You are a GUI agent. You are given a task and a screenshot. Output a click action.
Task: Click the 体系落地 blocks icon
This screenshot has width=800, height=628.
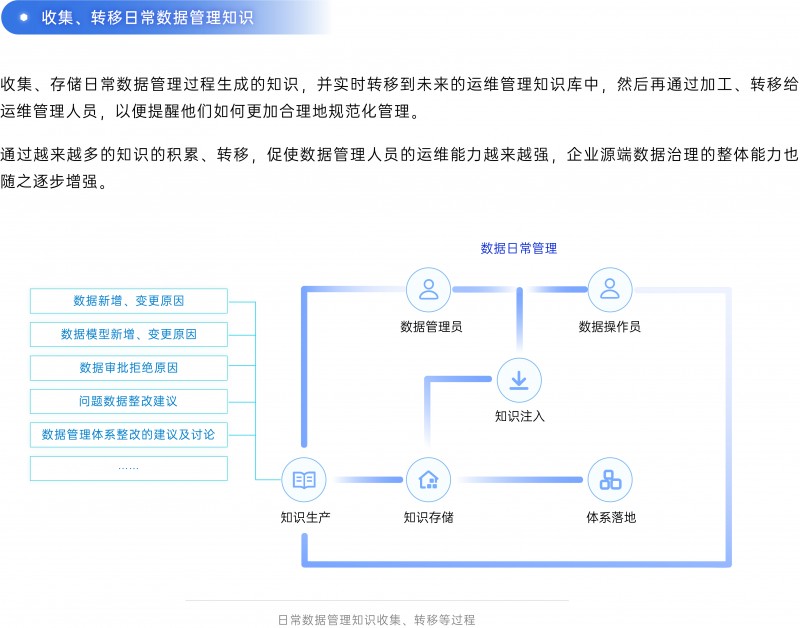tap(609, 480)
